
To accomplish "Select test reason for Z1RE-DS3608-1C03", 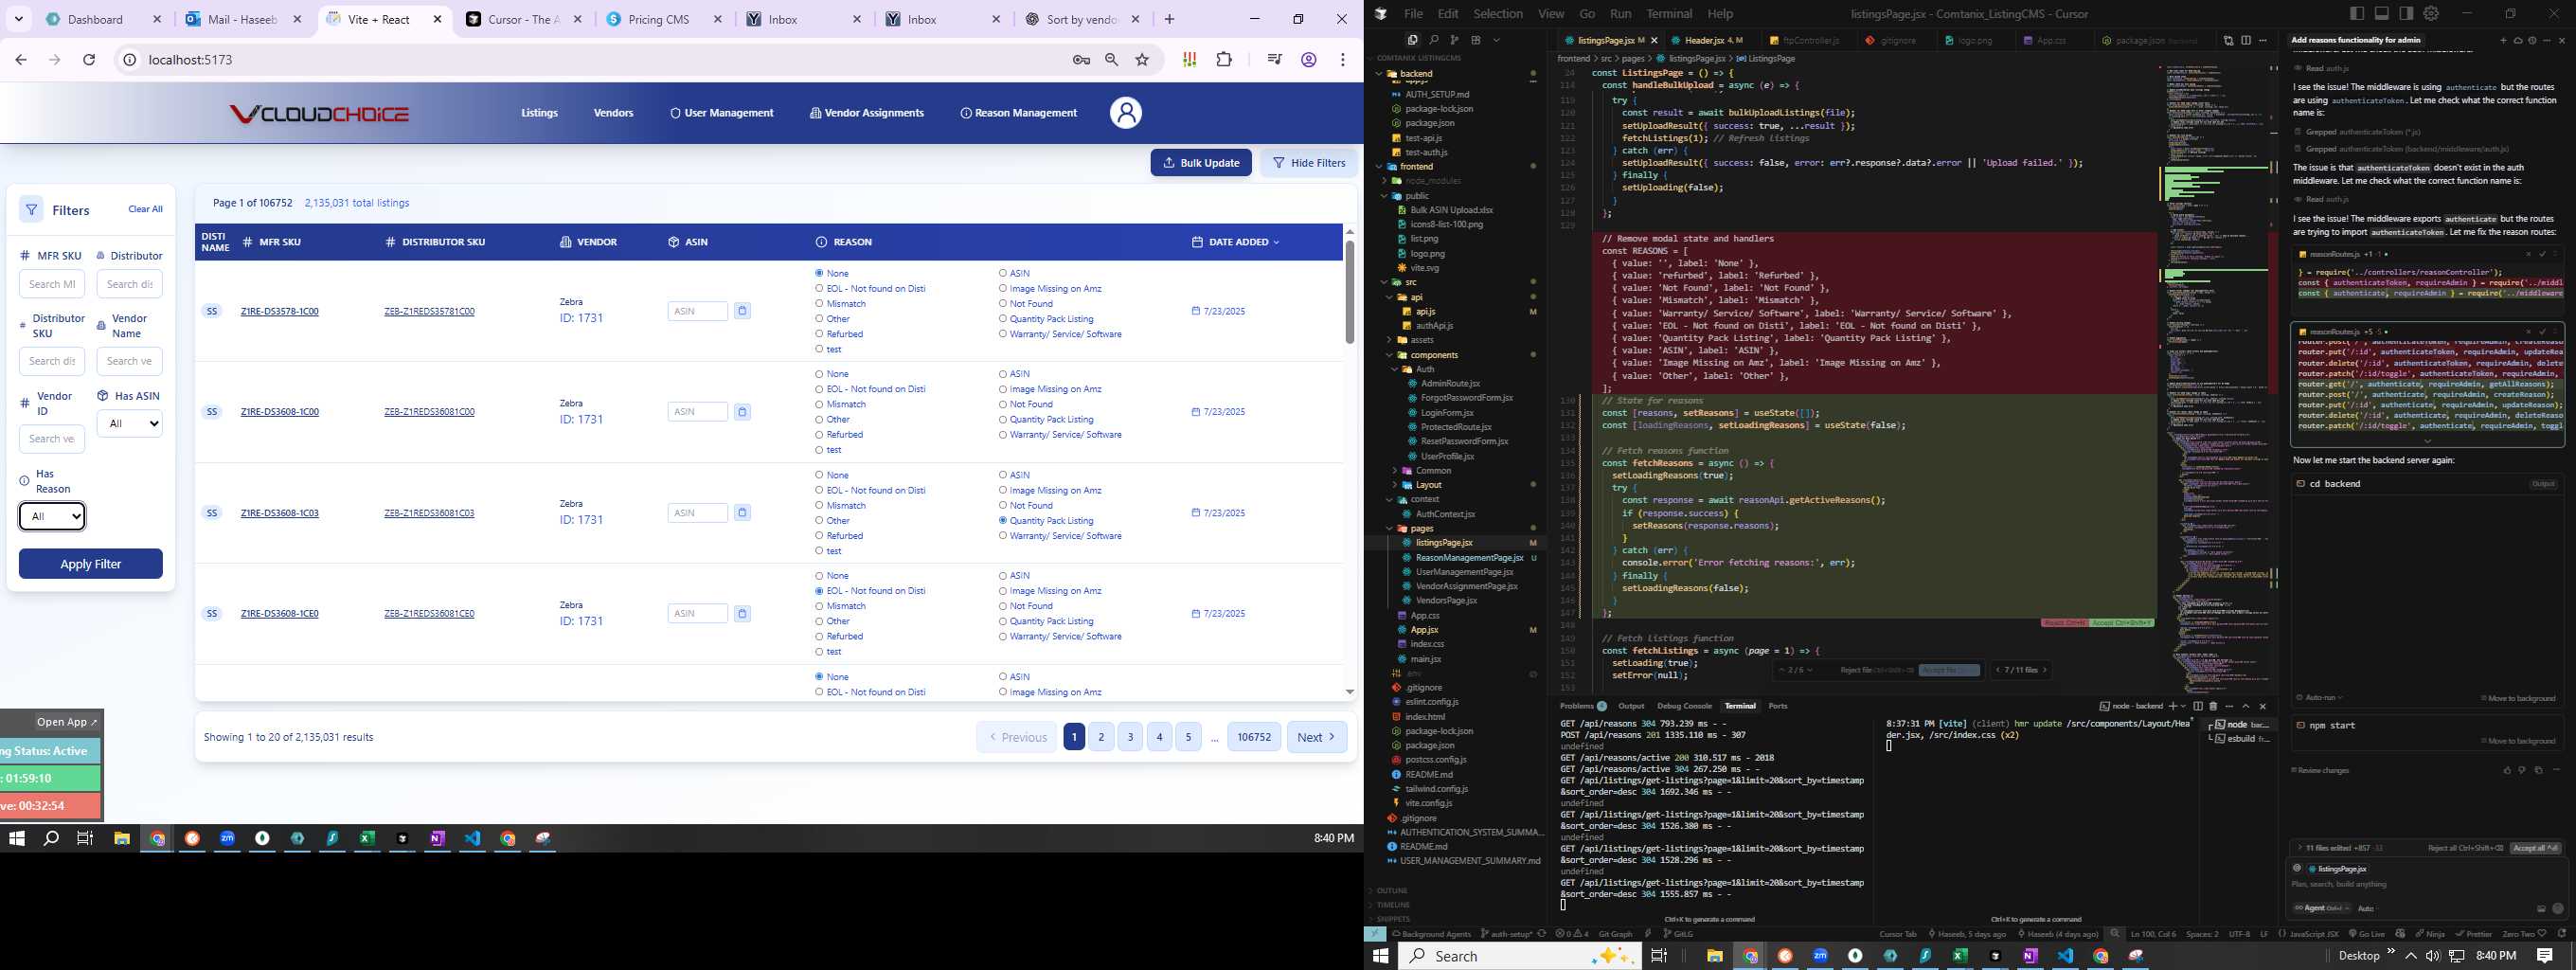I will tap(819, 551).
